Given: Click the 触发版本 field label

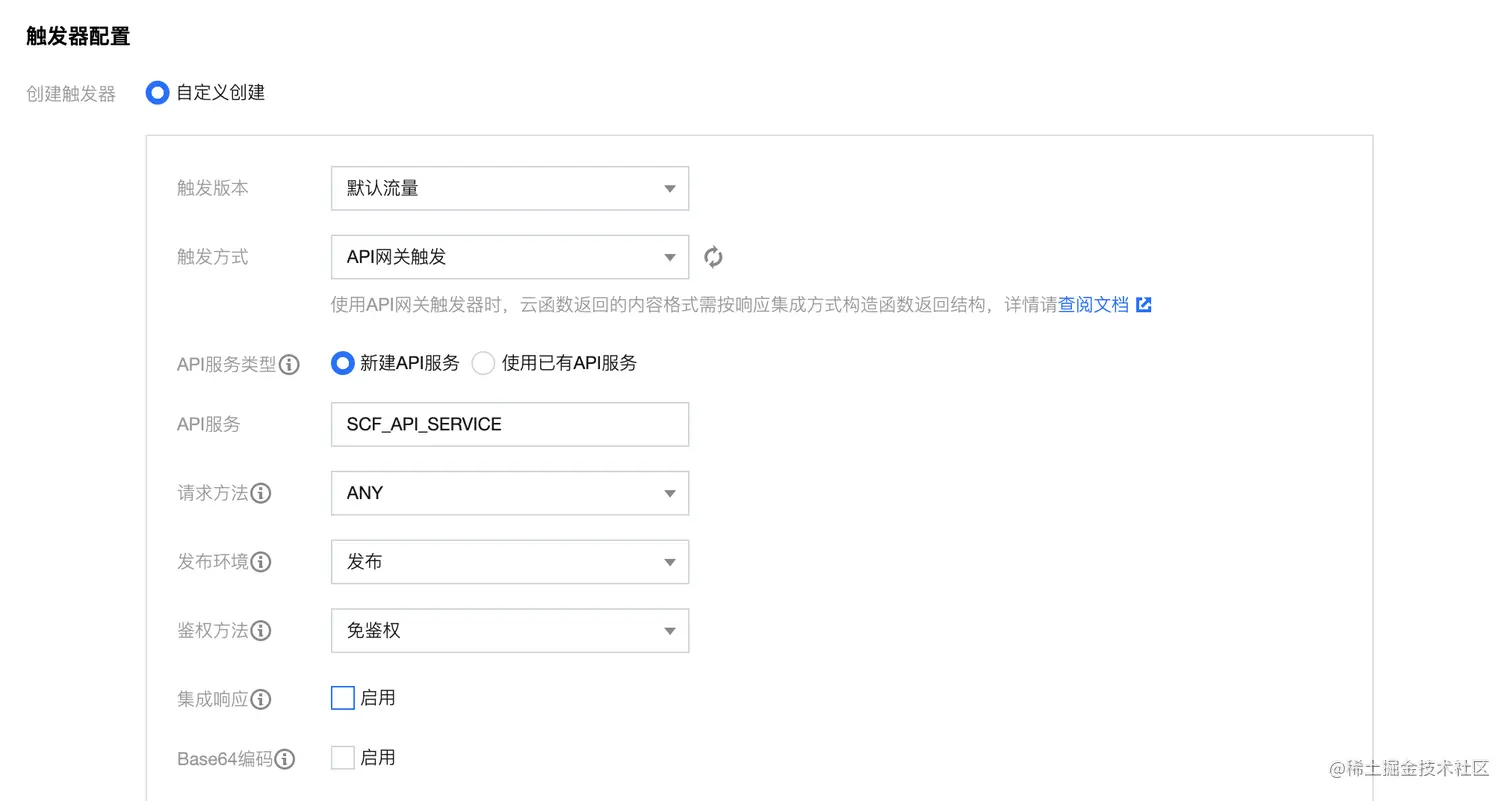Looking at the screenshot, I should click(x=213, y=188).
